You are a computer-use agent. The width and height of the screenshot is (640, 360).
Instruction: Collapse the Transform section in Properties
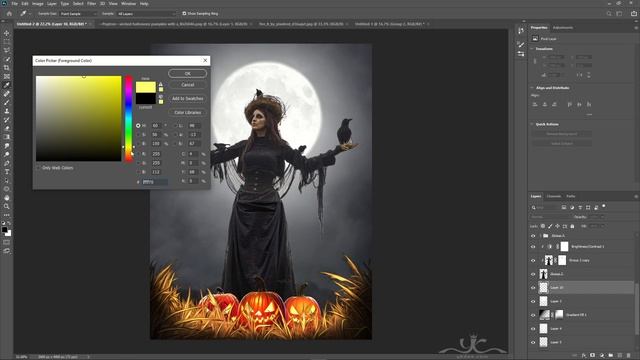[x=532, y=49]
